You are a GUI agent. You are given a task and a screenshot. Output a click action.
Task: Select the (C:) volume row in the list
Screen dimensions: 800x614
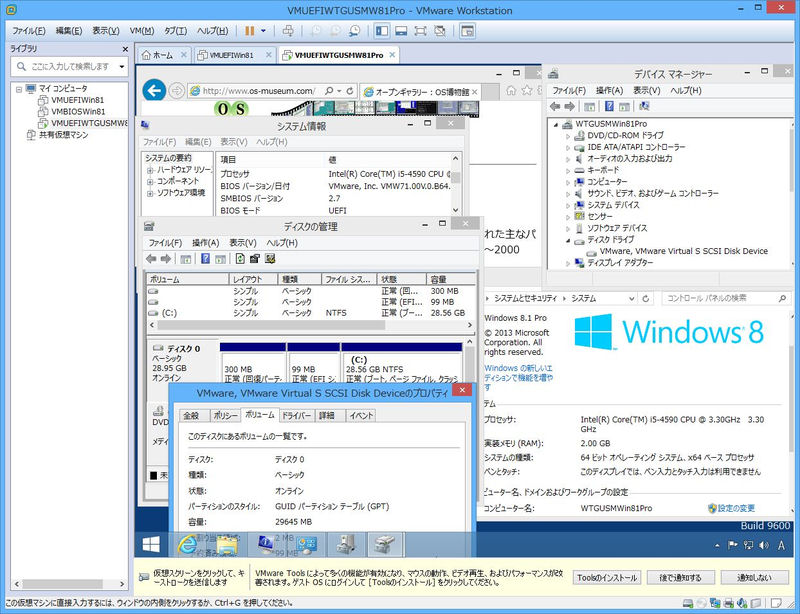(311, 313)
